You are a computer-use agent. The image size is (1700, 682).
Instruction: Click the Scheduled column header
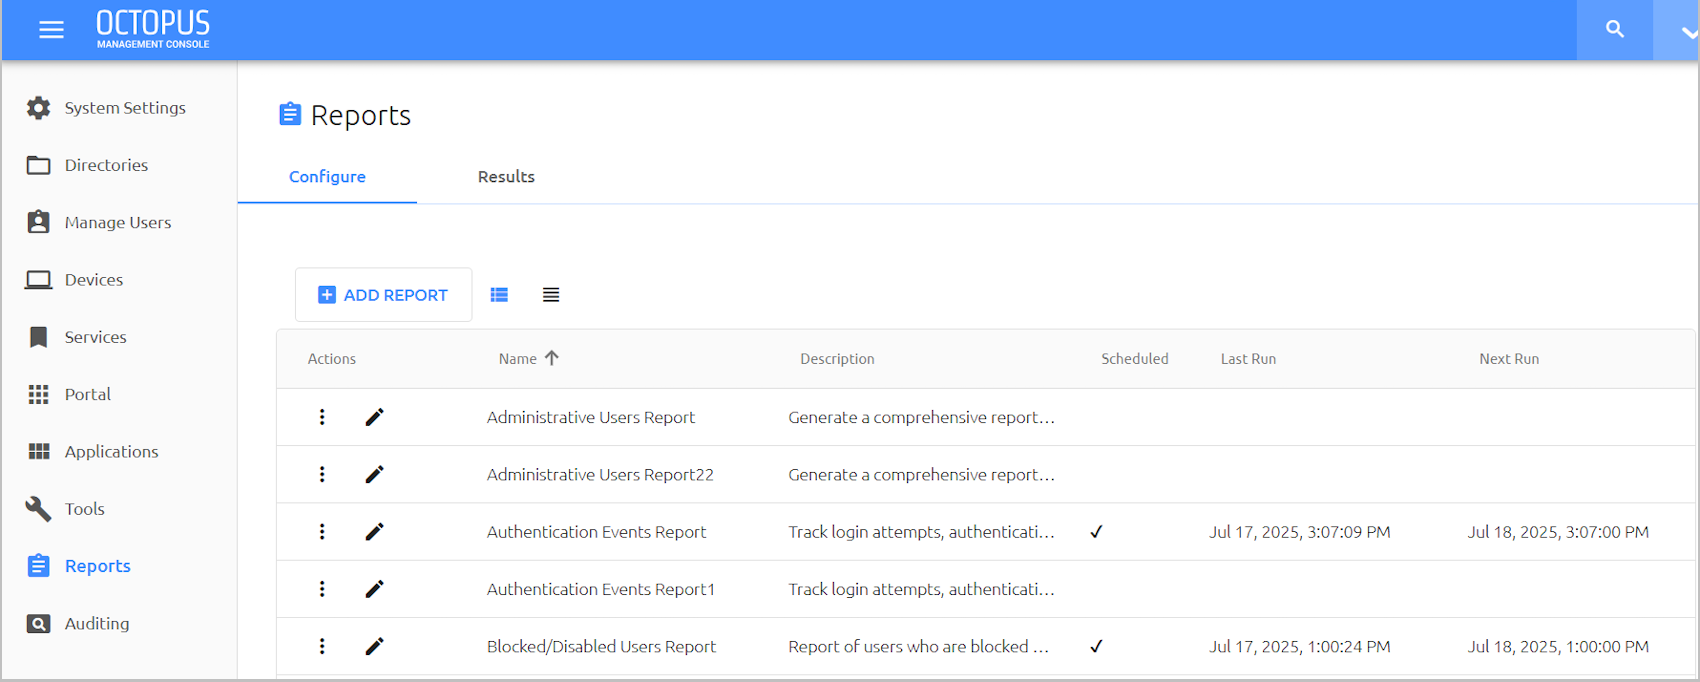1135,359
